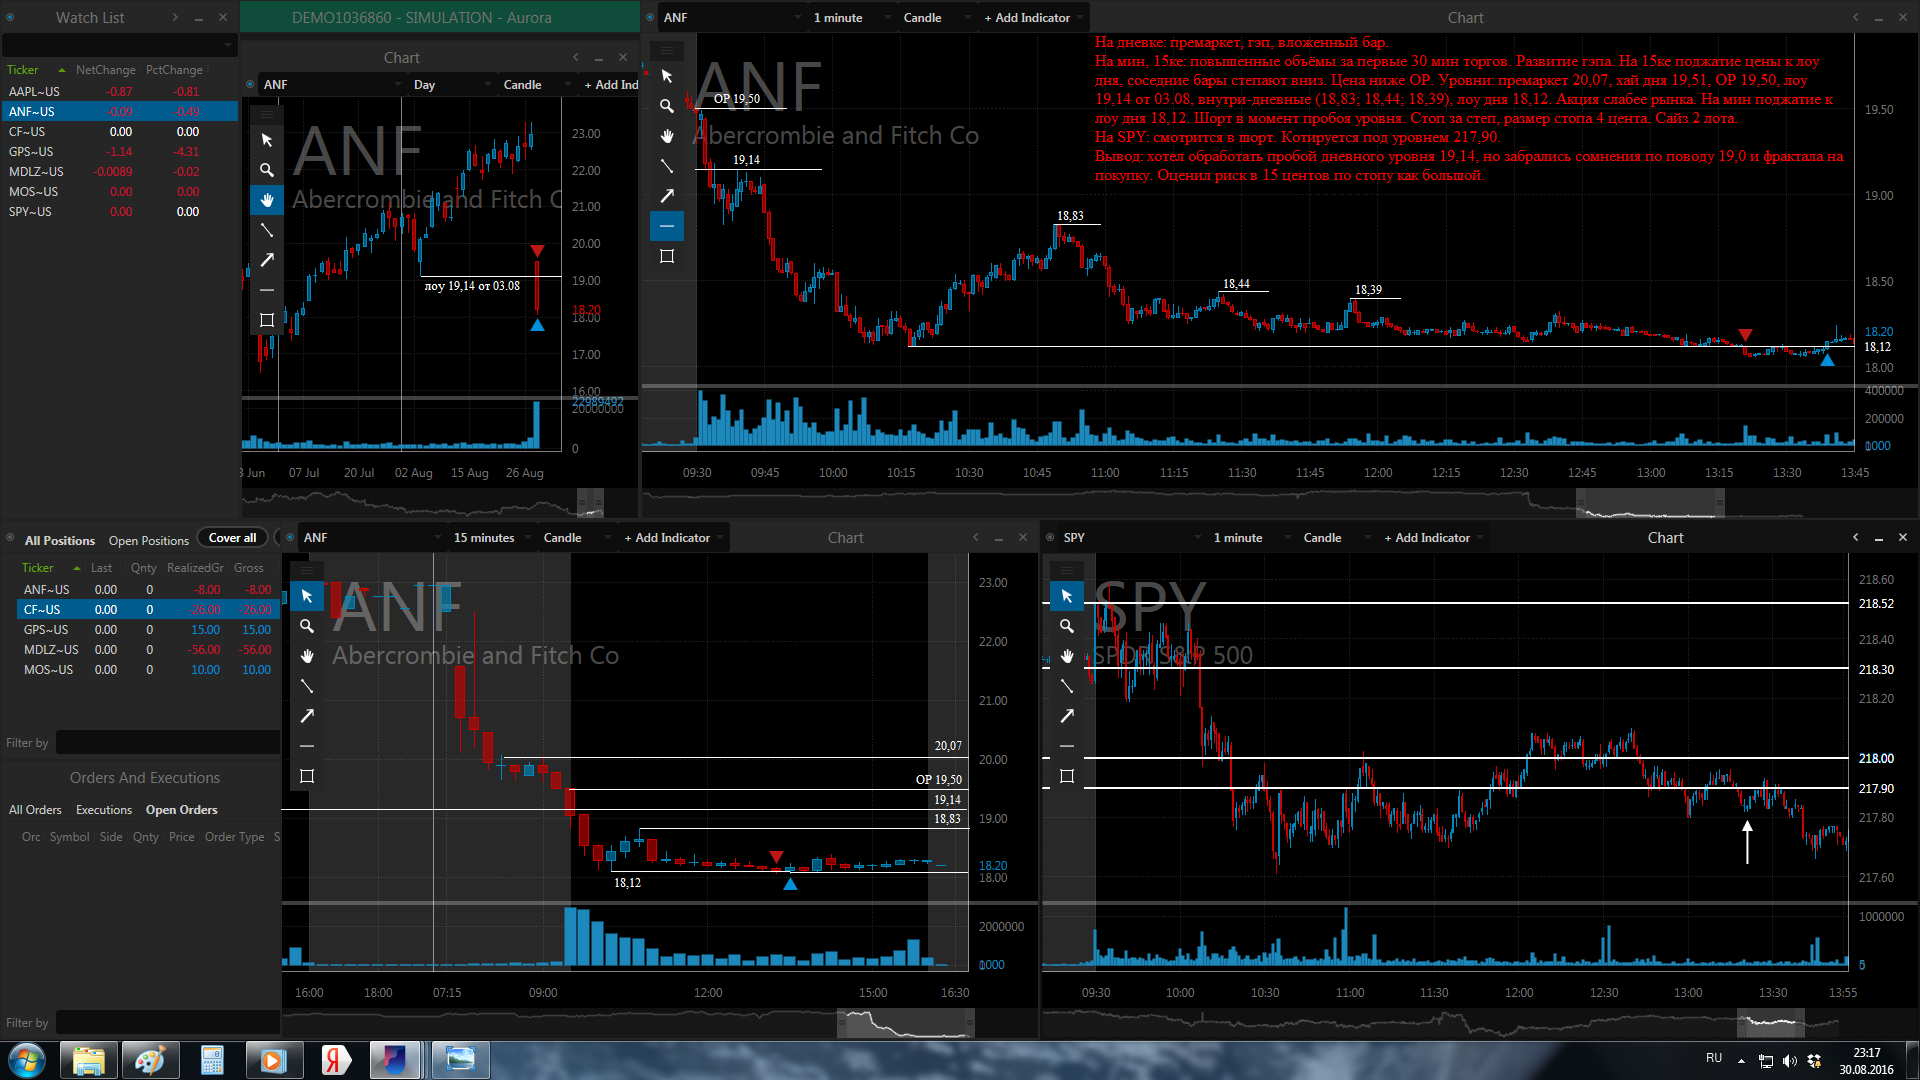Toggle the link circle of ANF 1 minute chart
1920x1080 pixels.
click(x=650, y=18)
